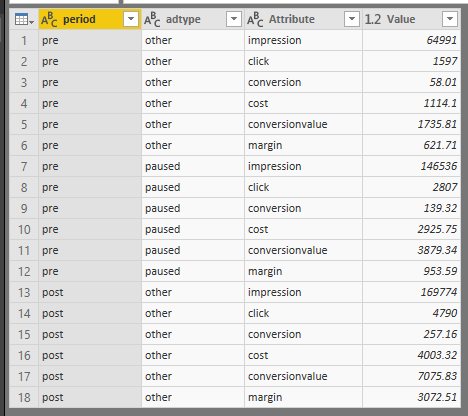Click 'click' attribute in row 14
The width and height of the screenshot is (468, 416).
click(258, 313)
